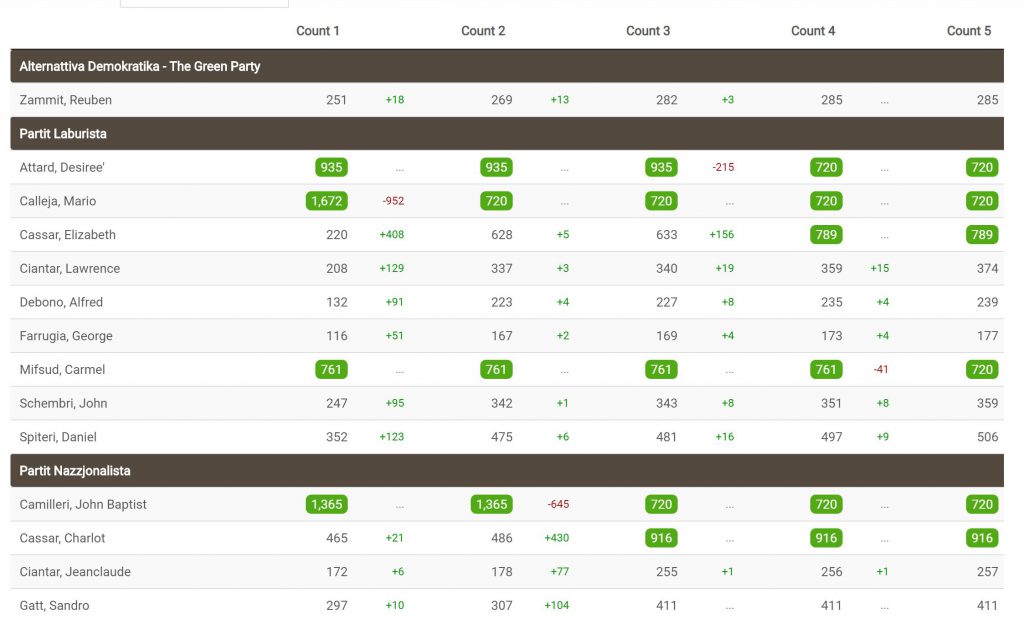
Task: Select the value "352" for Spiteri, Daniel
Action: (336, 437)
